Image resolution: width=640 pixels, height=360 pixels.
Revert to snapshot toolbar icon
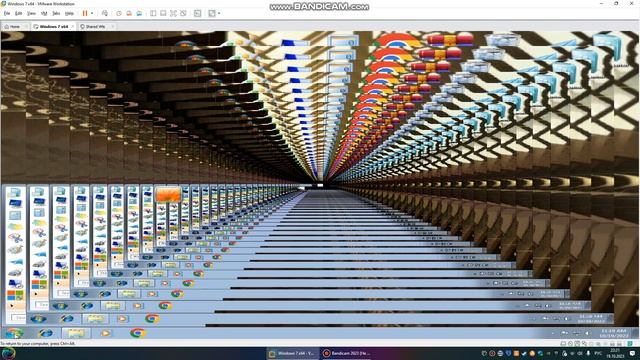129,13
